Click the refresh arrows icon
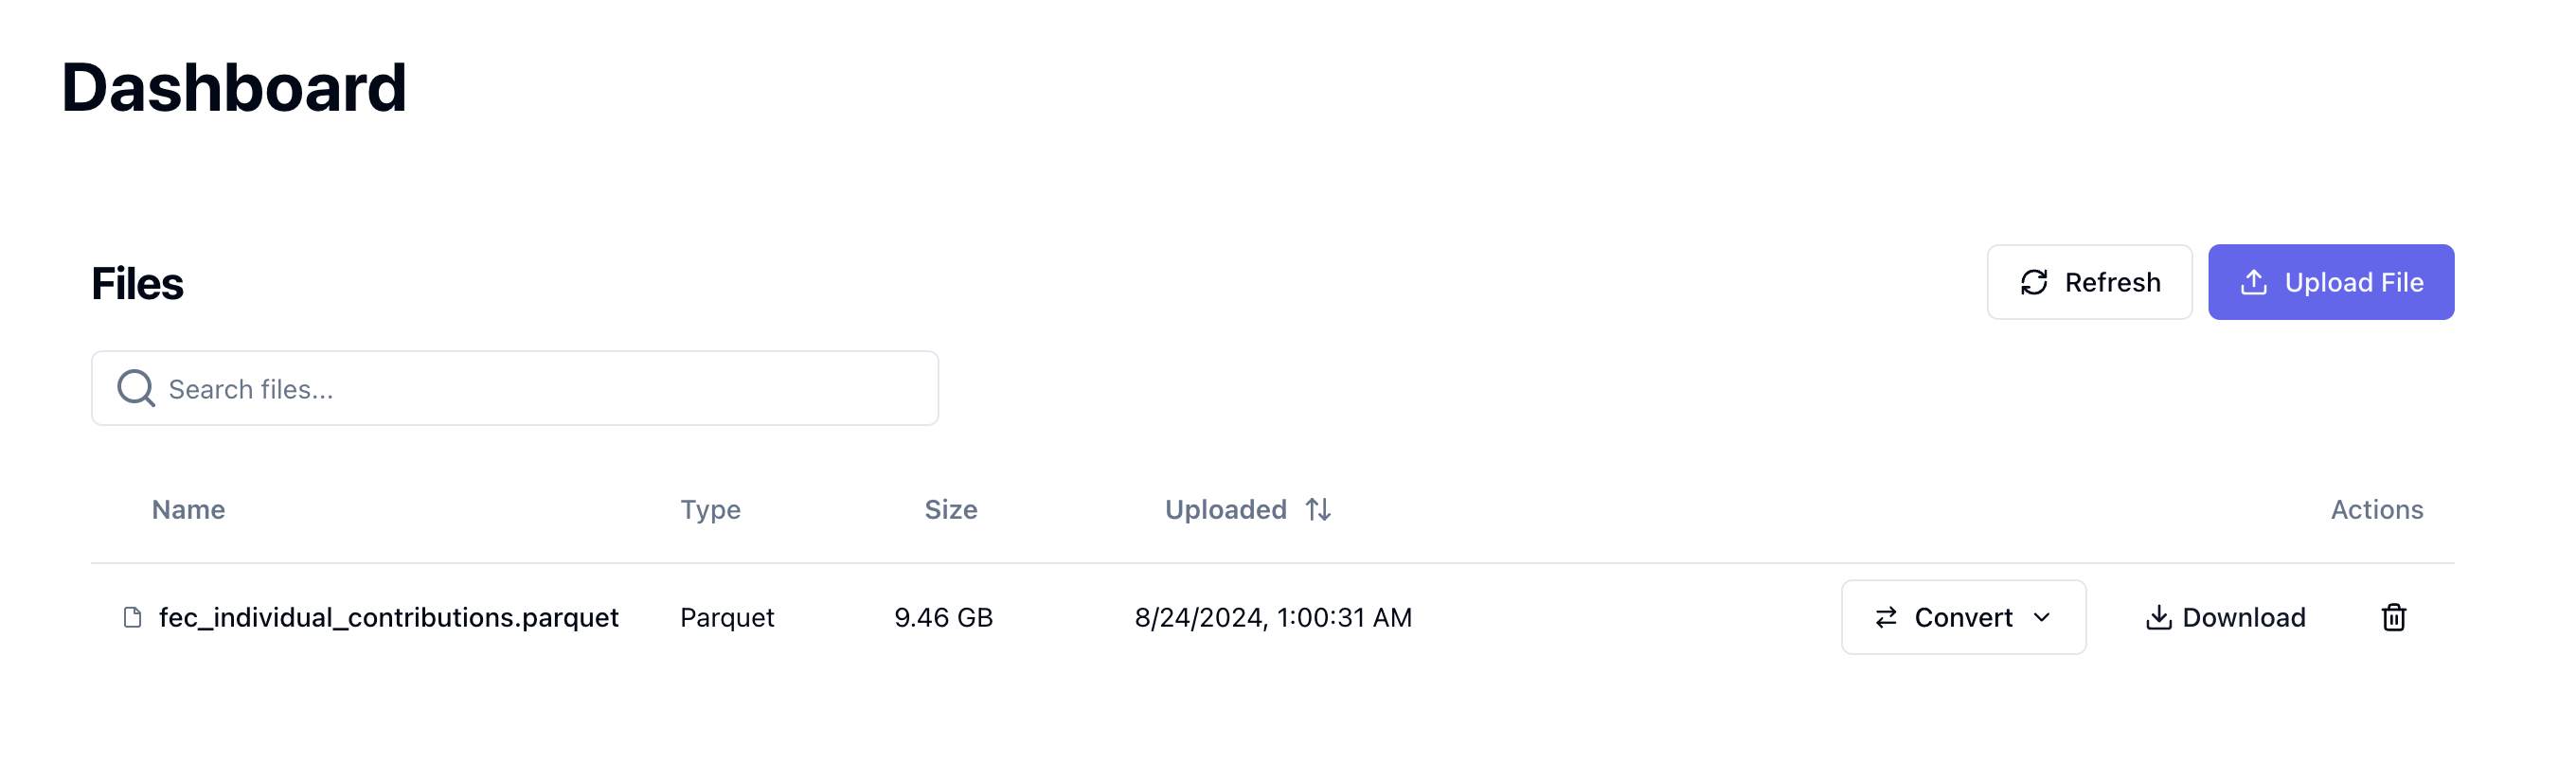The width and height of the screenshot is (2576, 780). click(x=2033, y=283)
